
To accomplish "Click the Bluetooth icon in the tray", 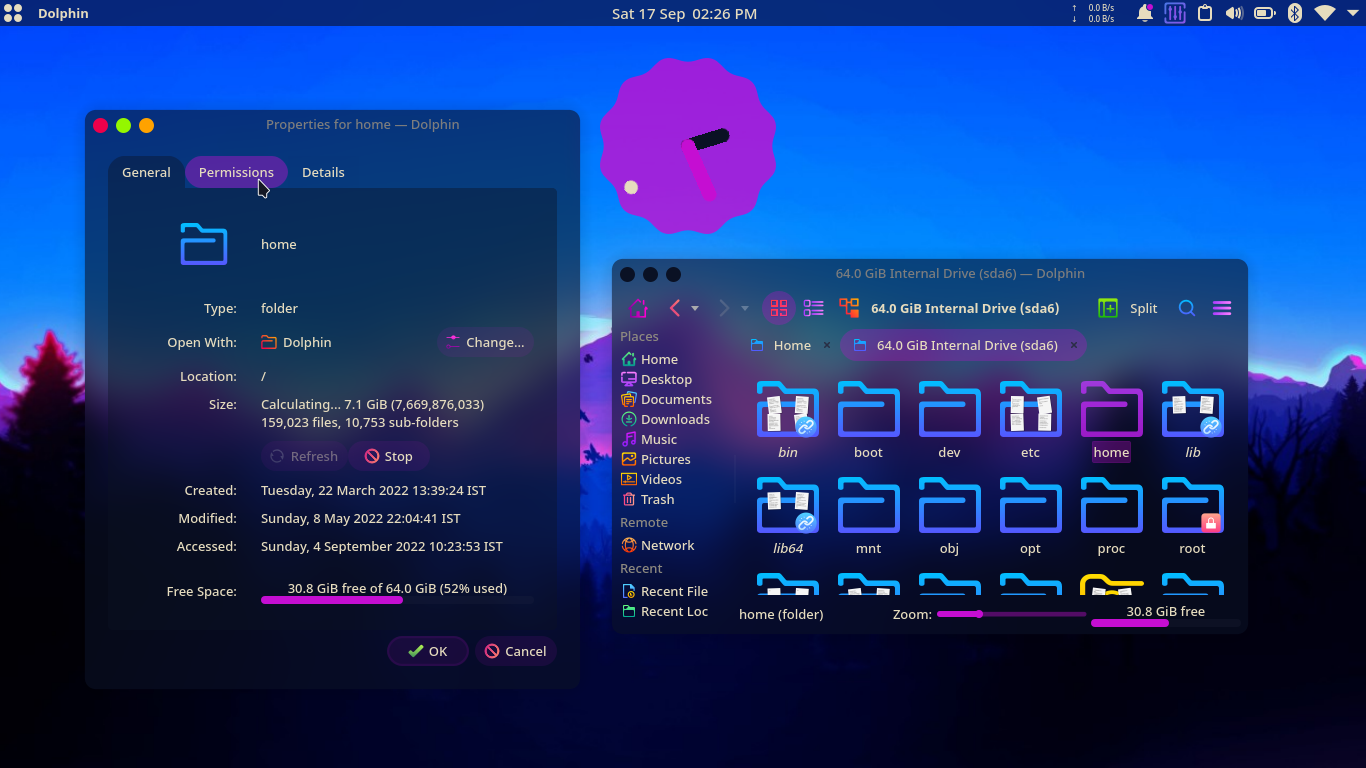I will 1294,13.
